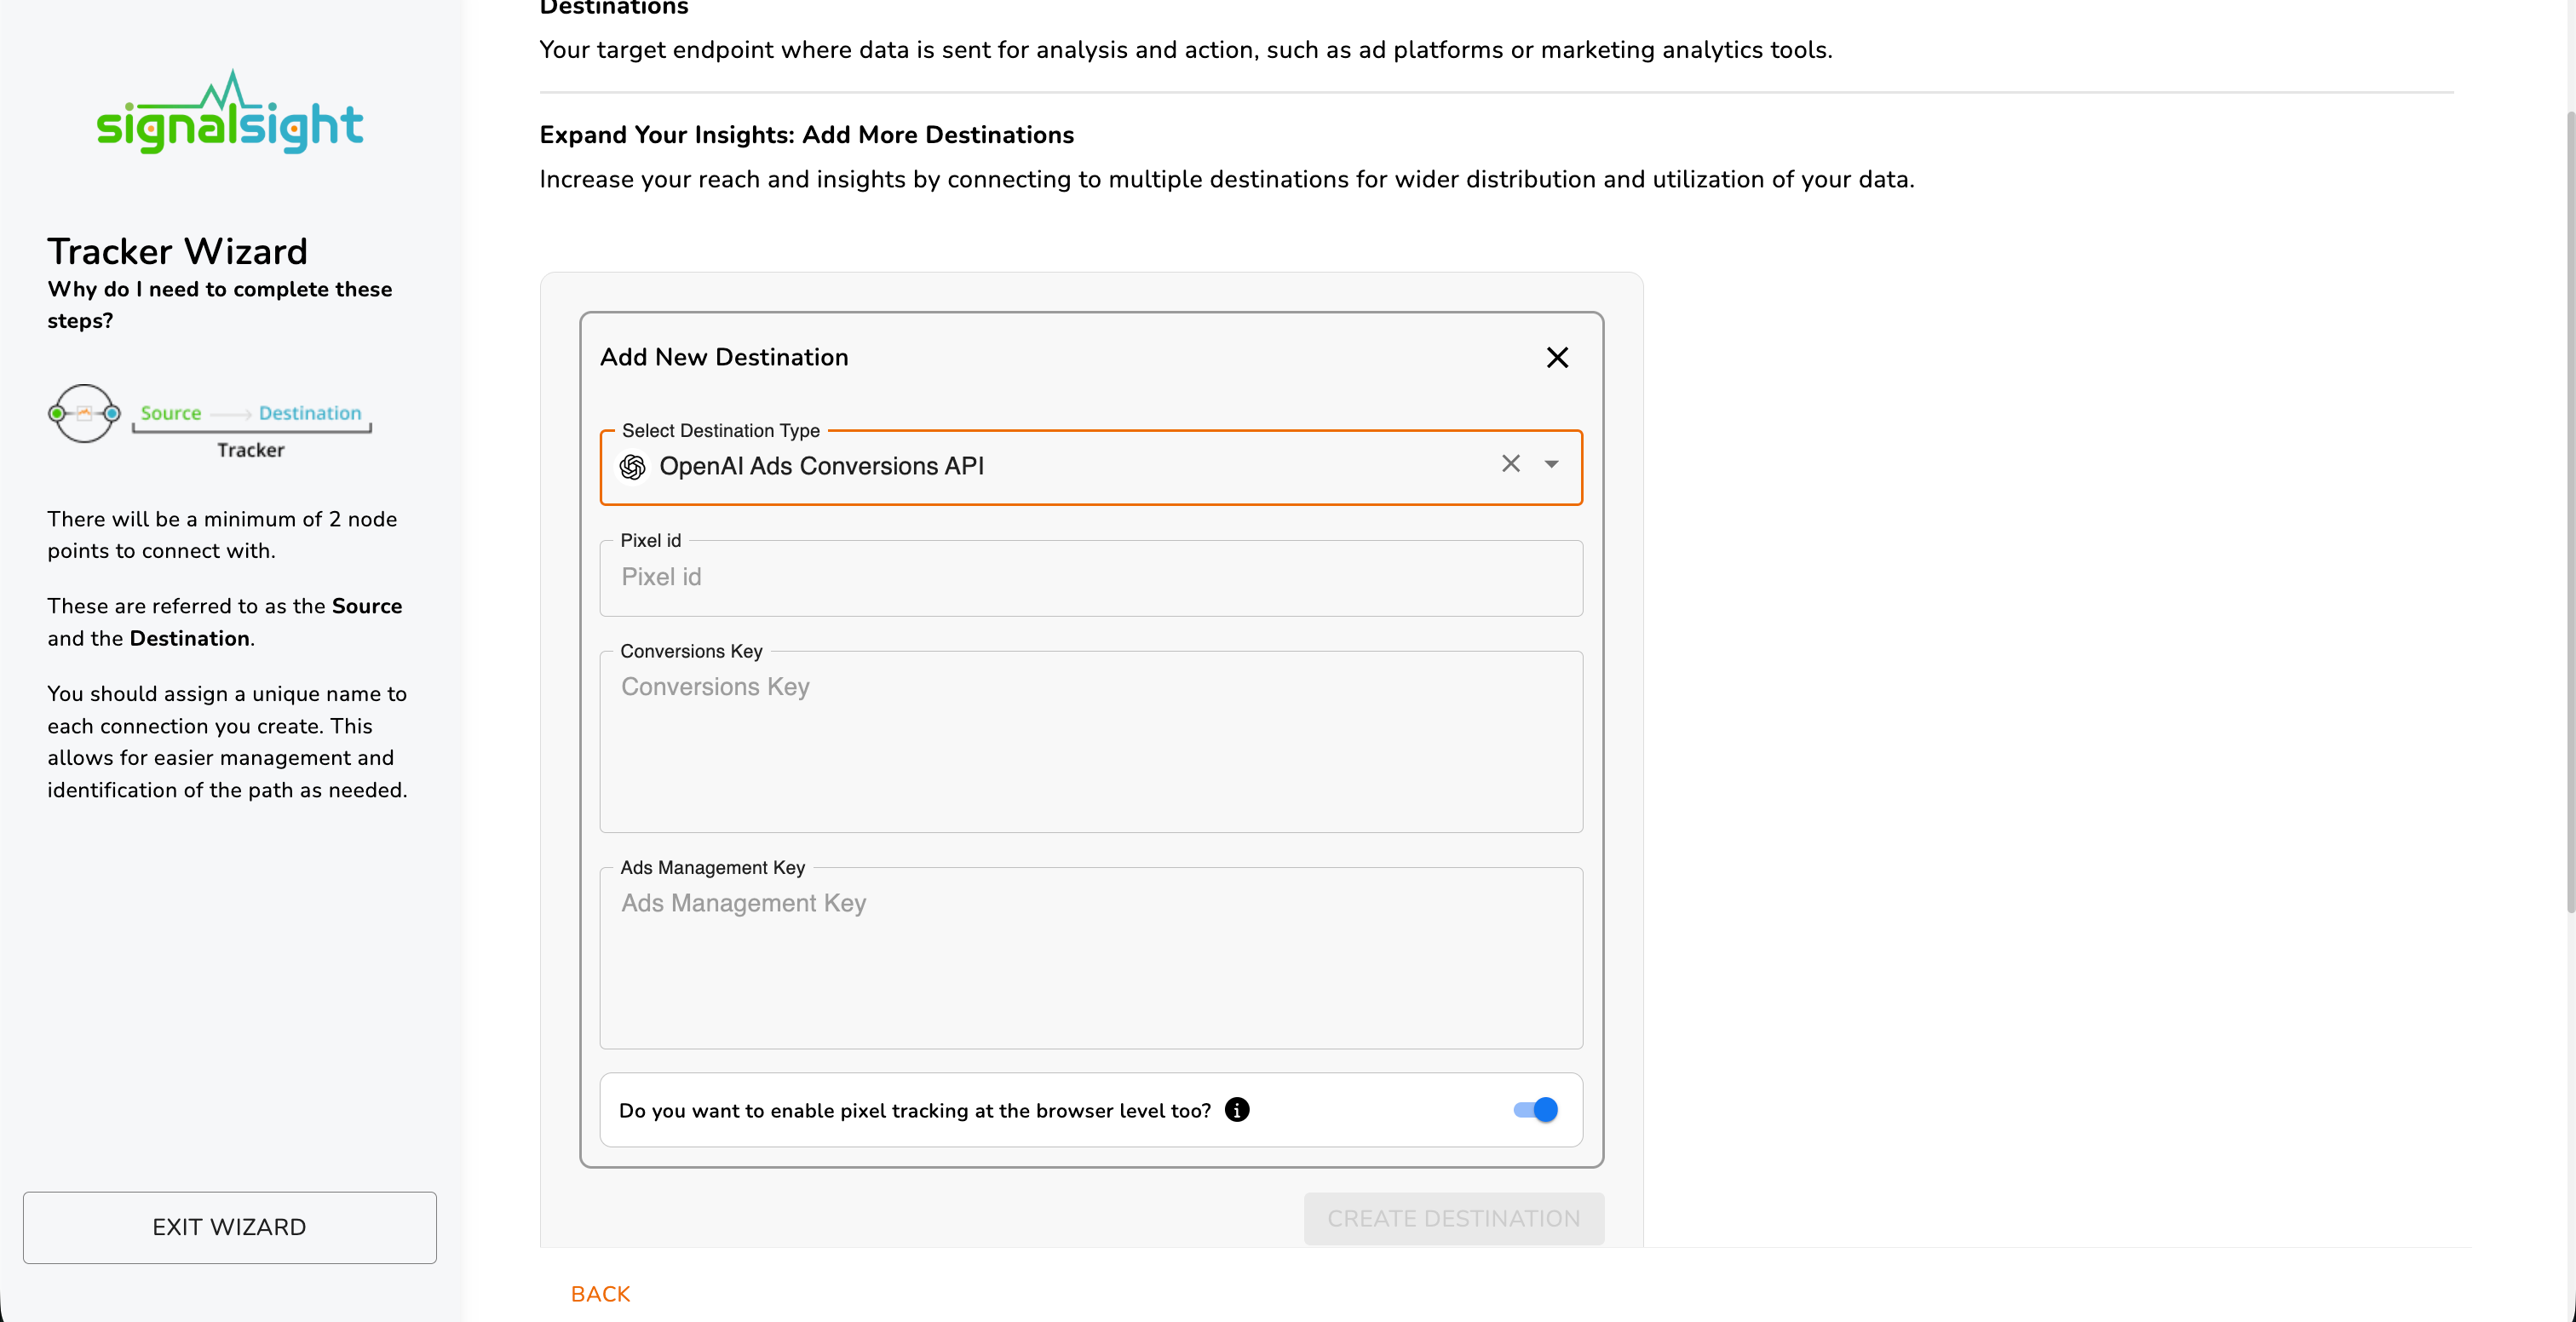This screenshot has height=1322, width=2576.
Task: Open the destination type dropdown arrow
Action: pyautogui.click(x=1551, y=464)
